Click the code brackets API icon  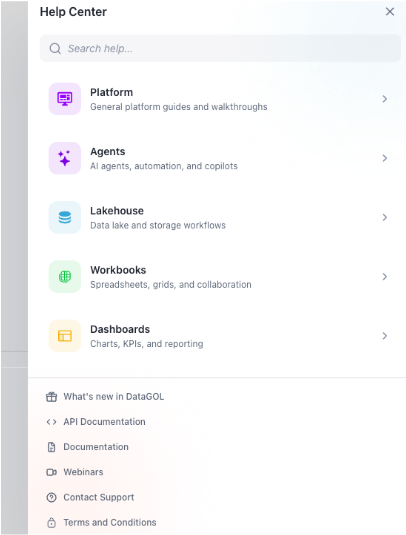pos(52,422)
